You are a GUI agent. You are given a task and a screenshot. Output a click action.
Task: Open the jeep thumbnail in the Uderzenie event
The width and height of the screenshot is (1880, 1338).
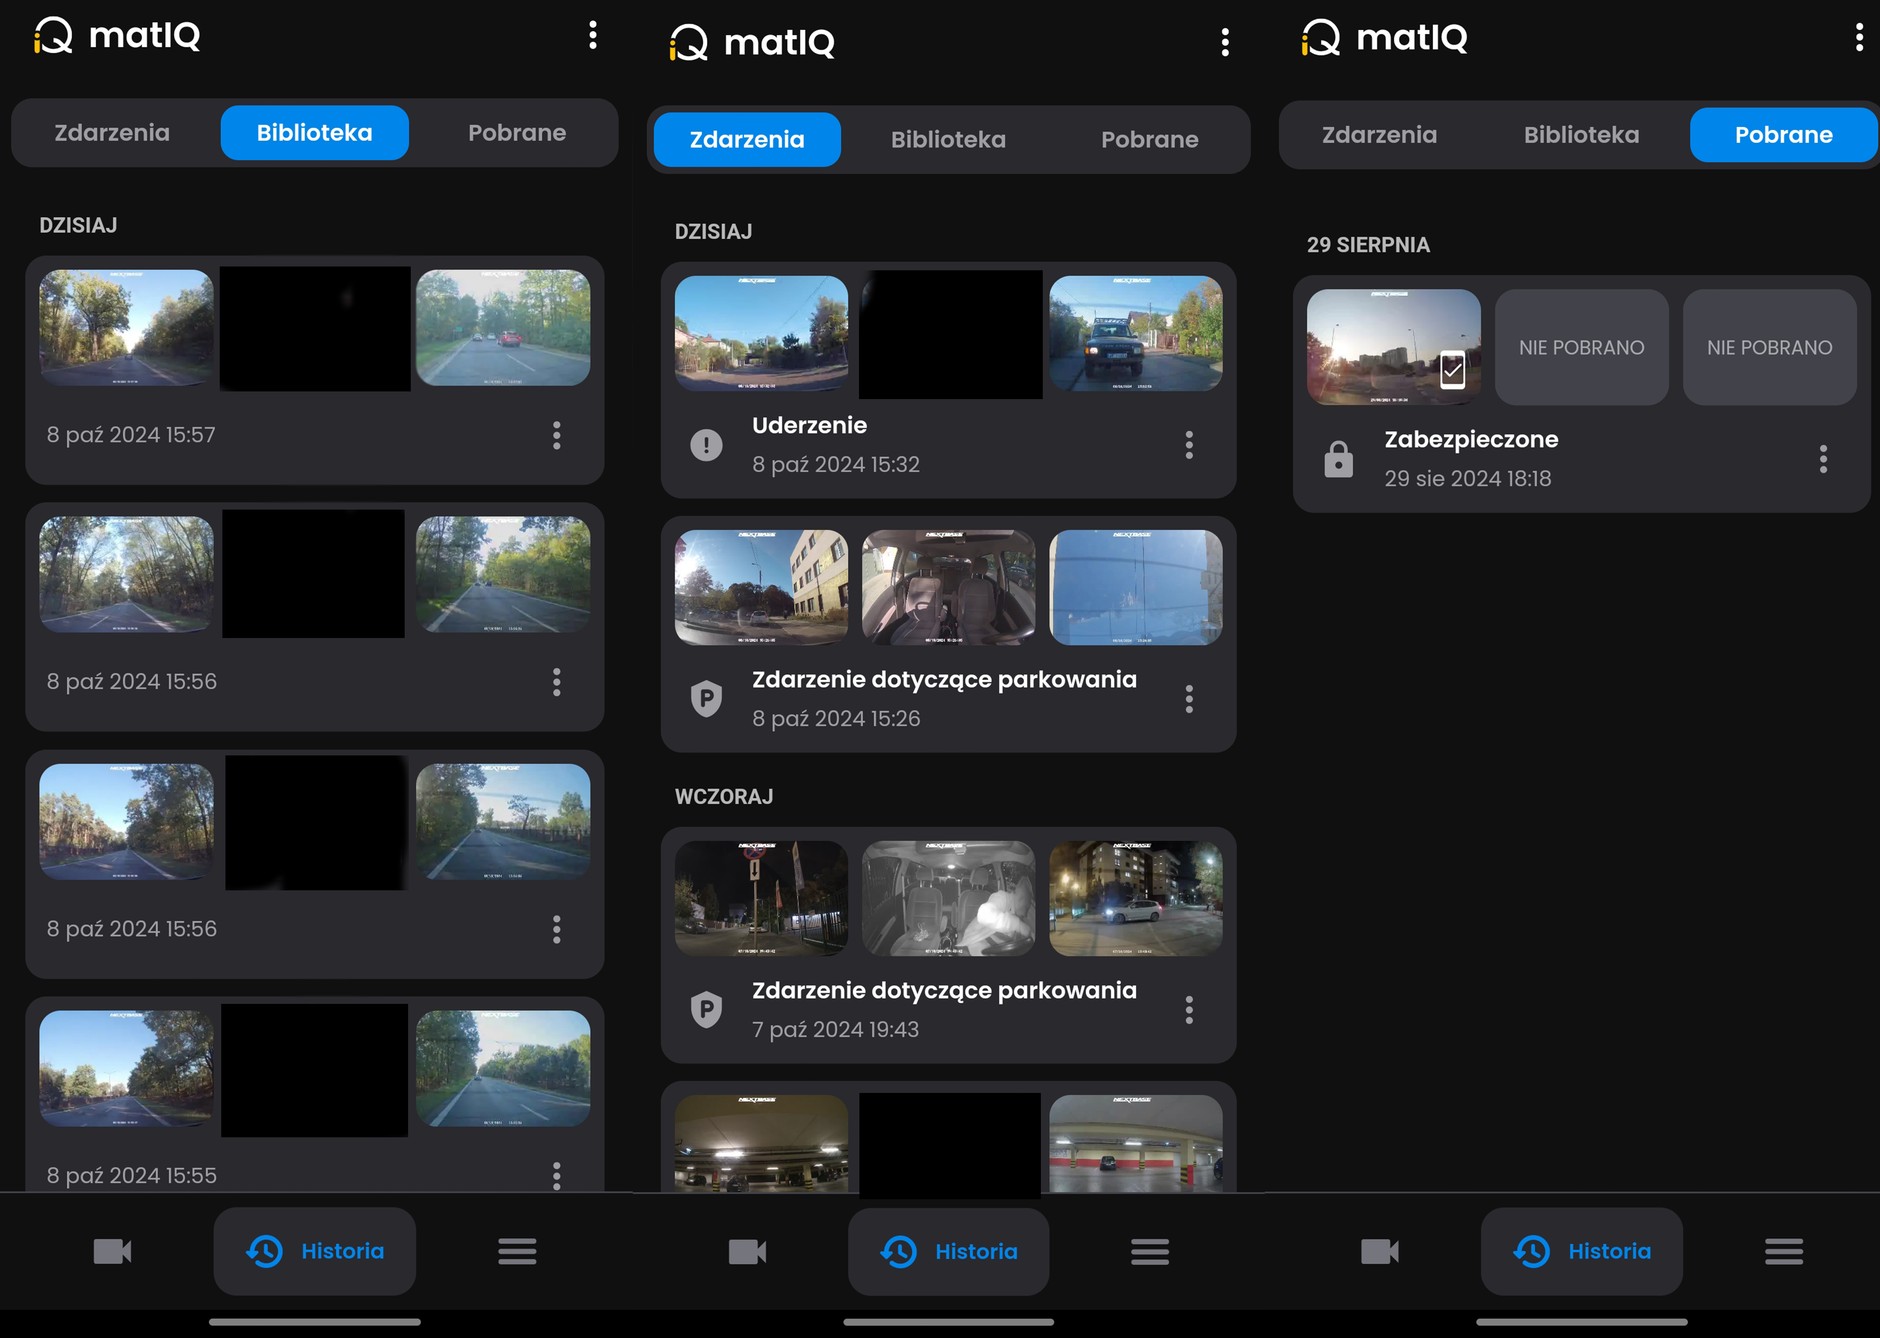1135,333
